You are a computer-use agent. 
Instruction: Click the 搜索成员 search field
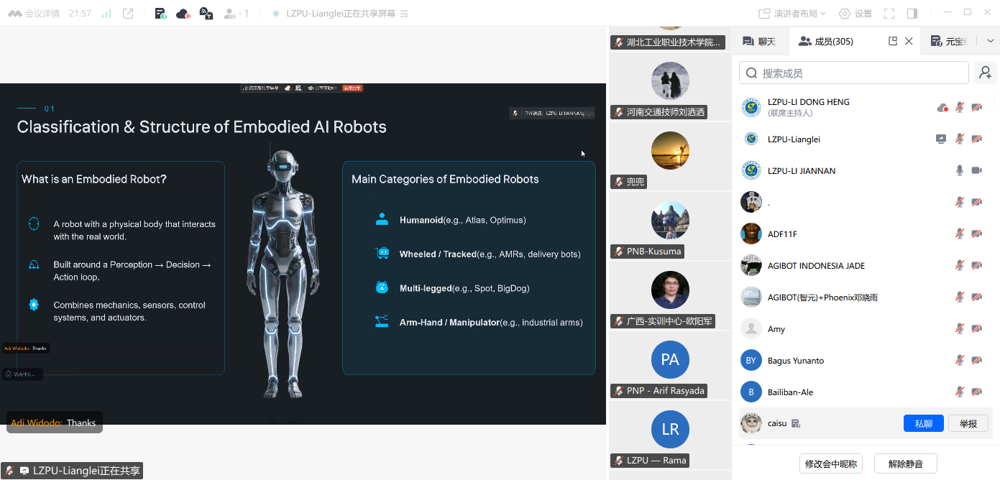click(854, 73)
